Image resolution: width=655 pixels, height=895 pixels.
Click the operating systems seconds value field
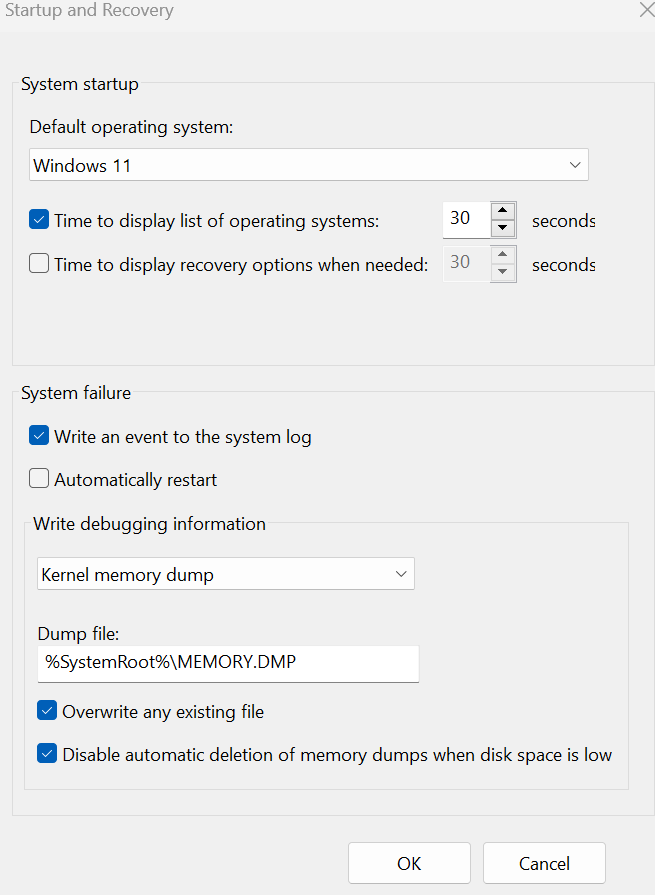[x=466, y=219]
